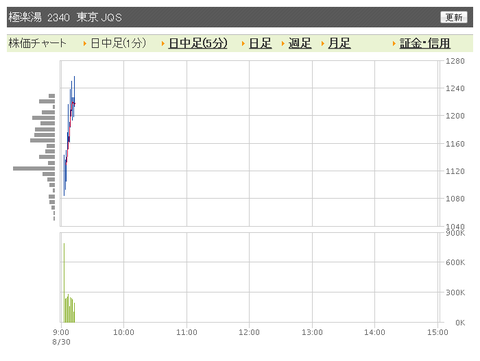Switch to the 日足 daily chart
Viewport: 480px width, 361px height.
pos(260,43)
